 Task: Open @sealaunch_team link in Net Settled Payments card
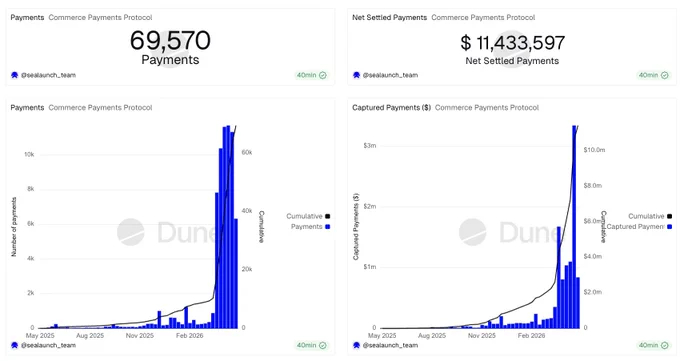pos(390,75)
